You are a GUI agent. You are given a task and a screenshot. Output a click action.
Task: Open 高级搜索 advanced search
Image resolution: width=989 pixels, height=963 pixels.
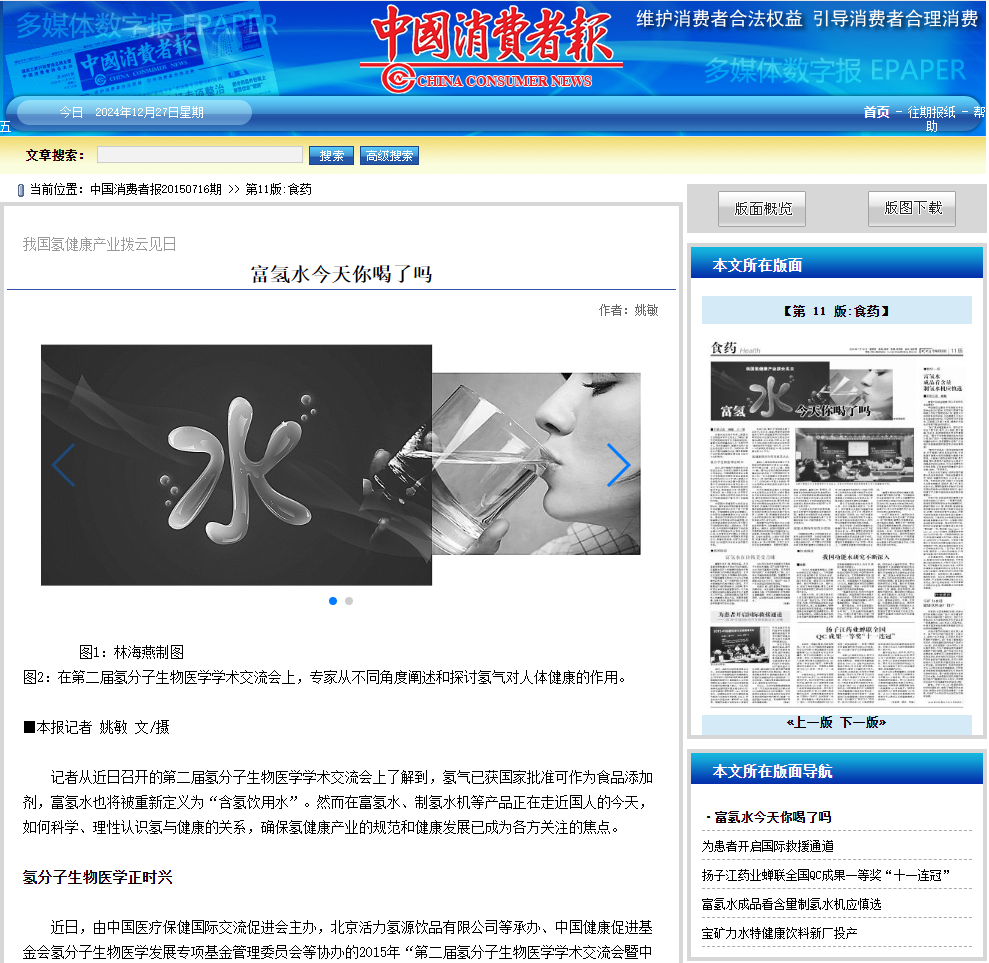tap(389, 155)
